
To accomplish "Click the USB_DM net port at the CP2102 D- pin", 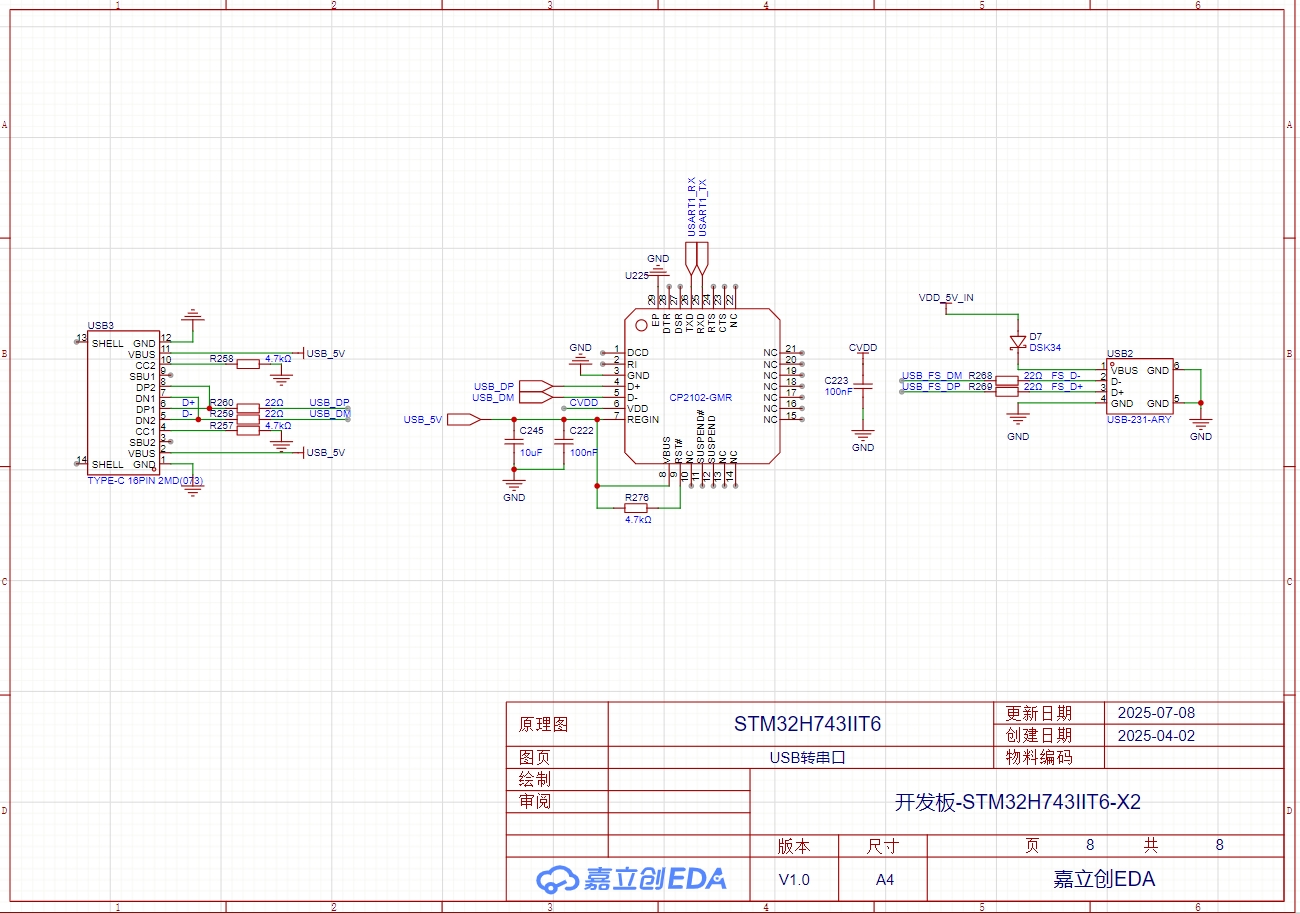I will pos(535,397).
